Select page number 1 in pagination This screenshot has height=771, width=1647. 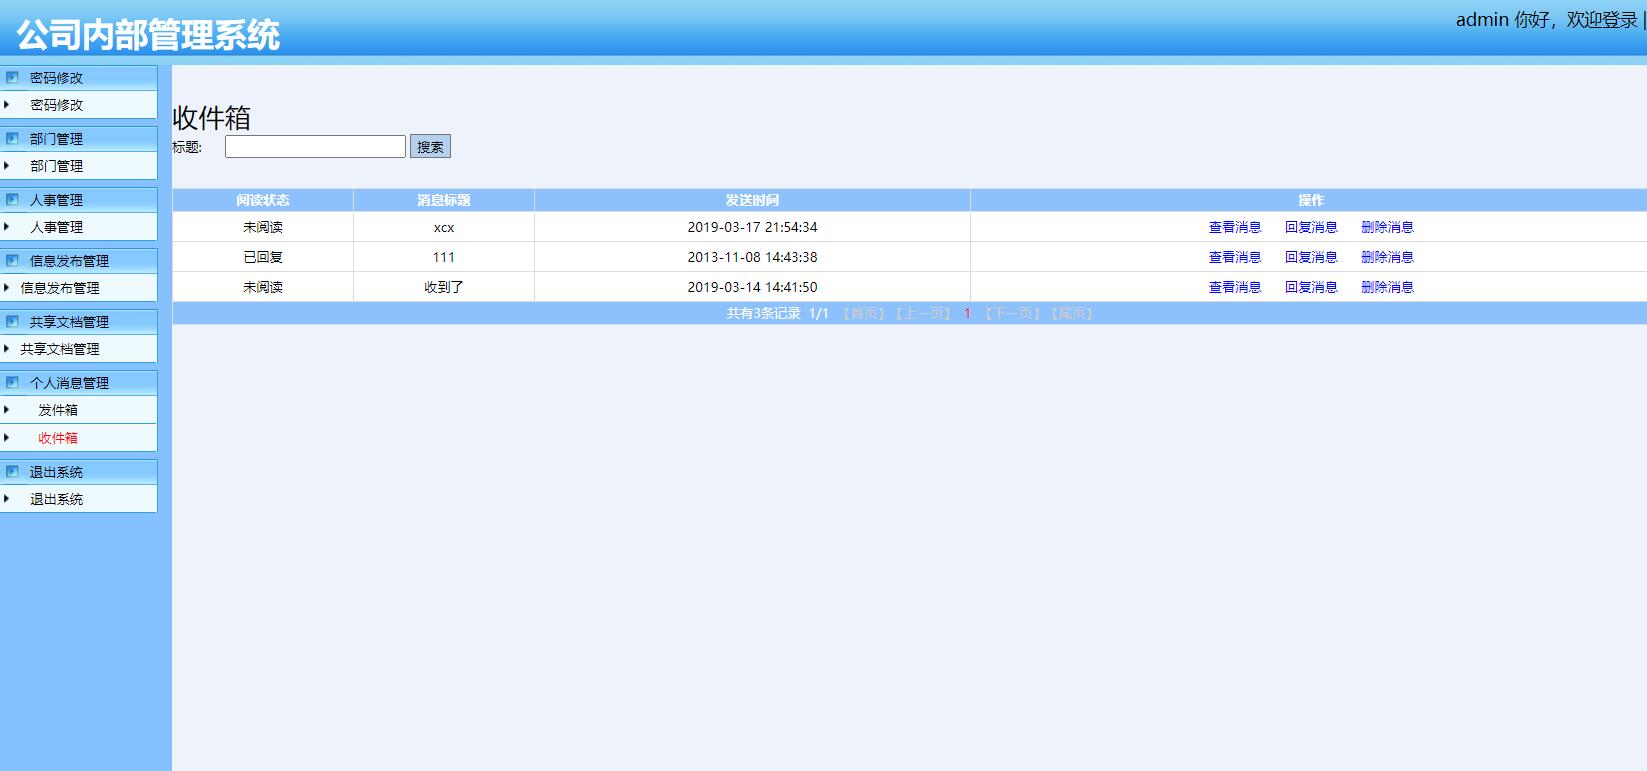967,313
